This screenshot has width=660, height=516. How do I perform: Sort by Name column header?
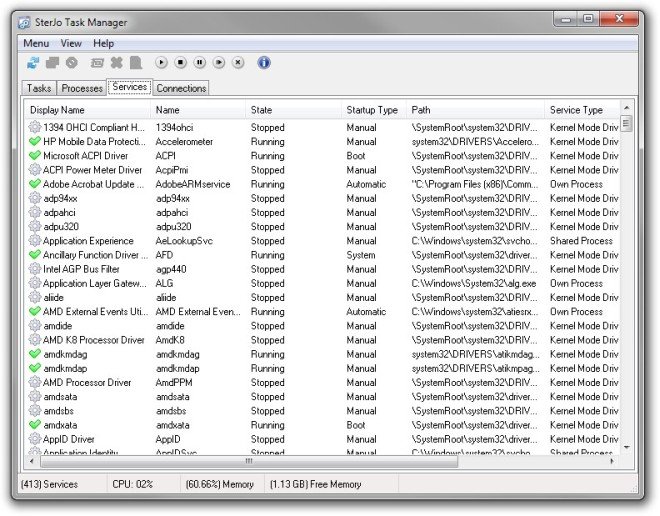tap(198, 110)
